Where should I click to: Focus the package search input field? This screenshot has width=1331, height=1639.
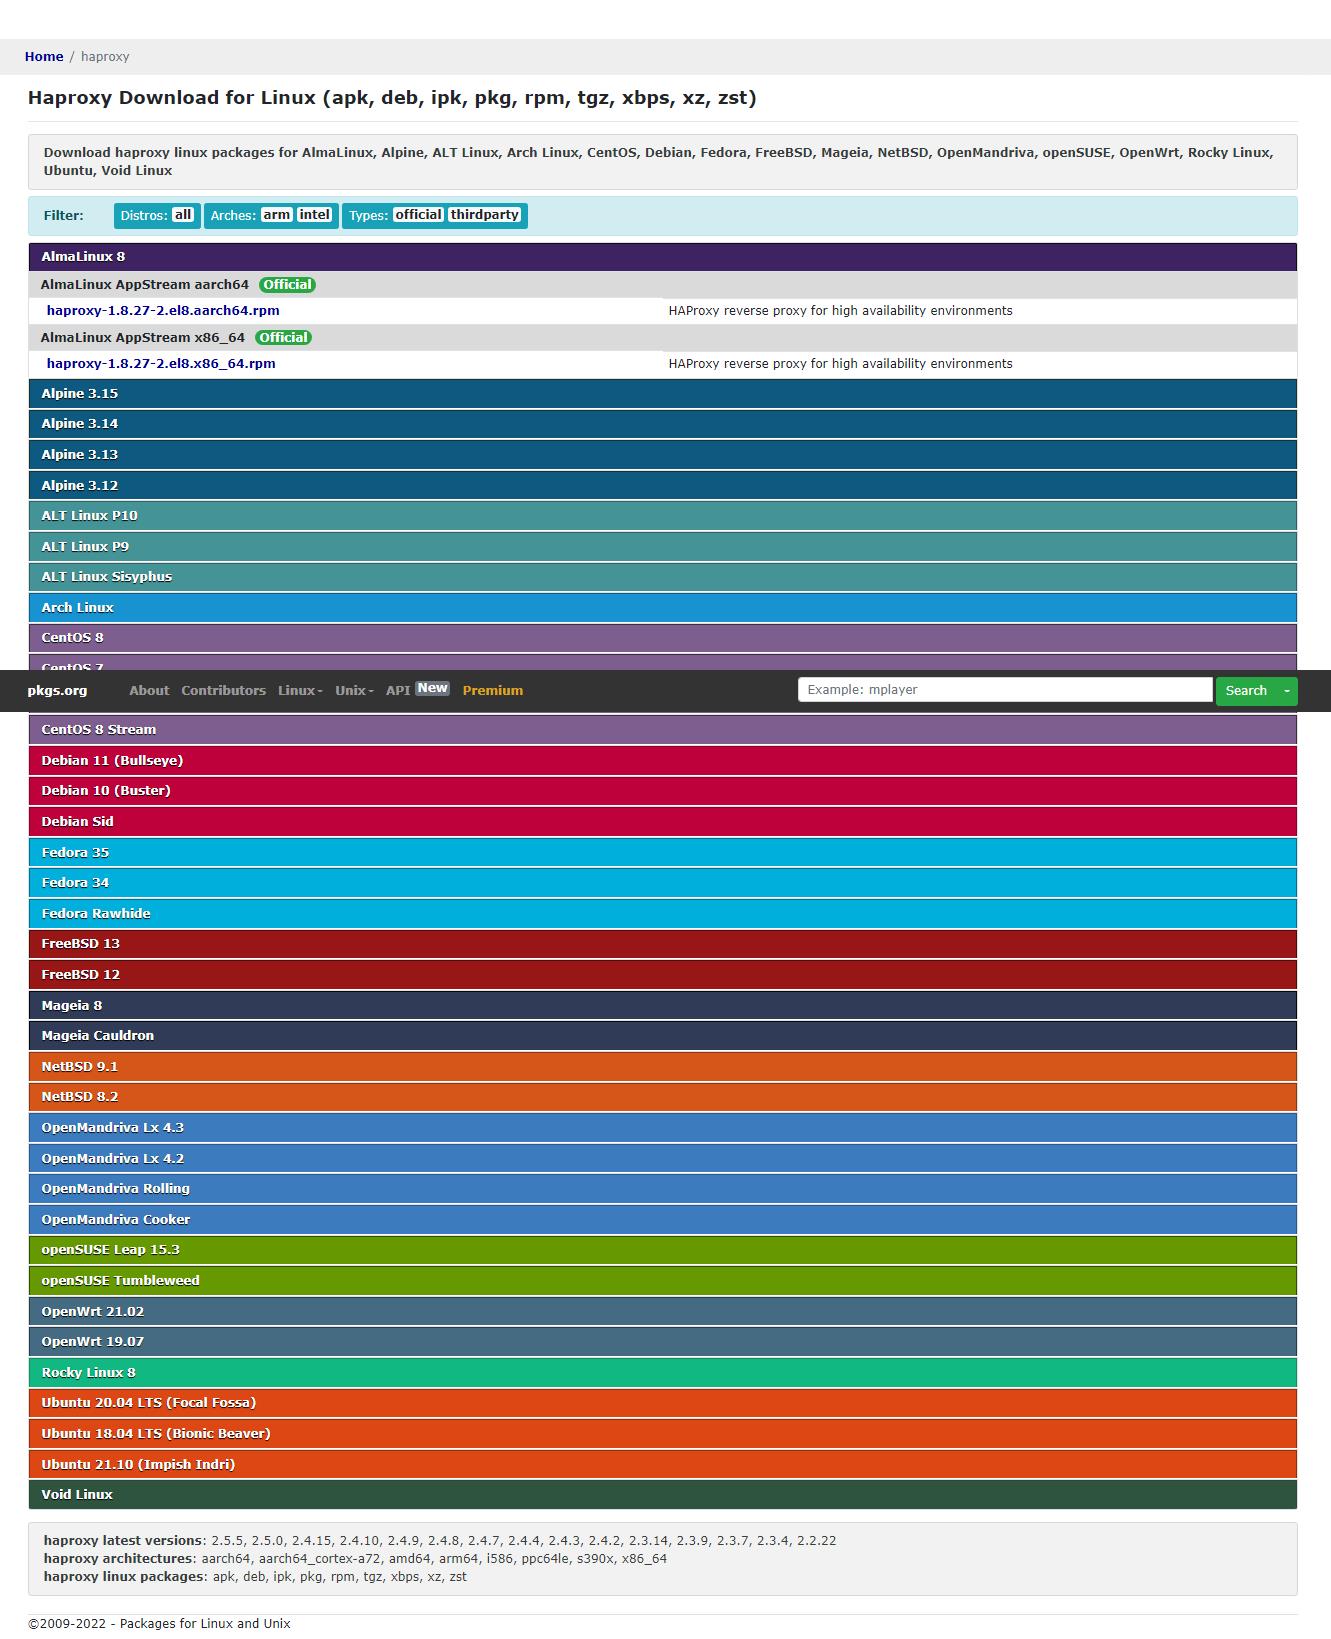coord(1005,690)
